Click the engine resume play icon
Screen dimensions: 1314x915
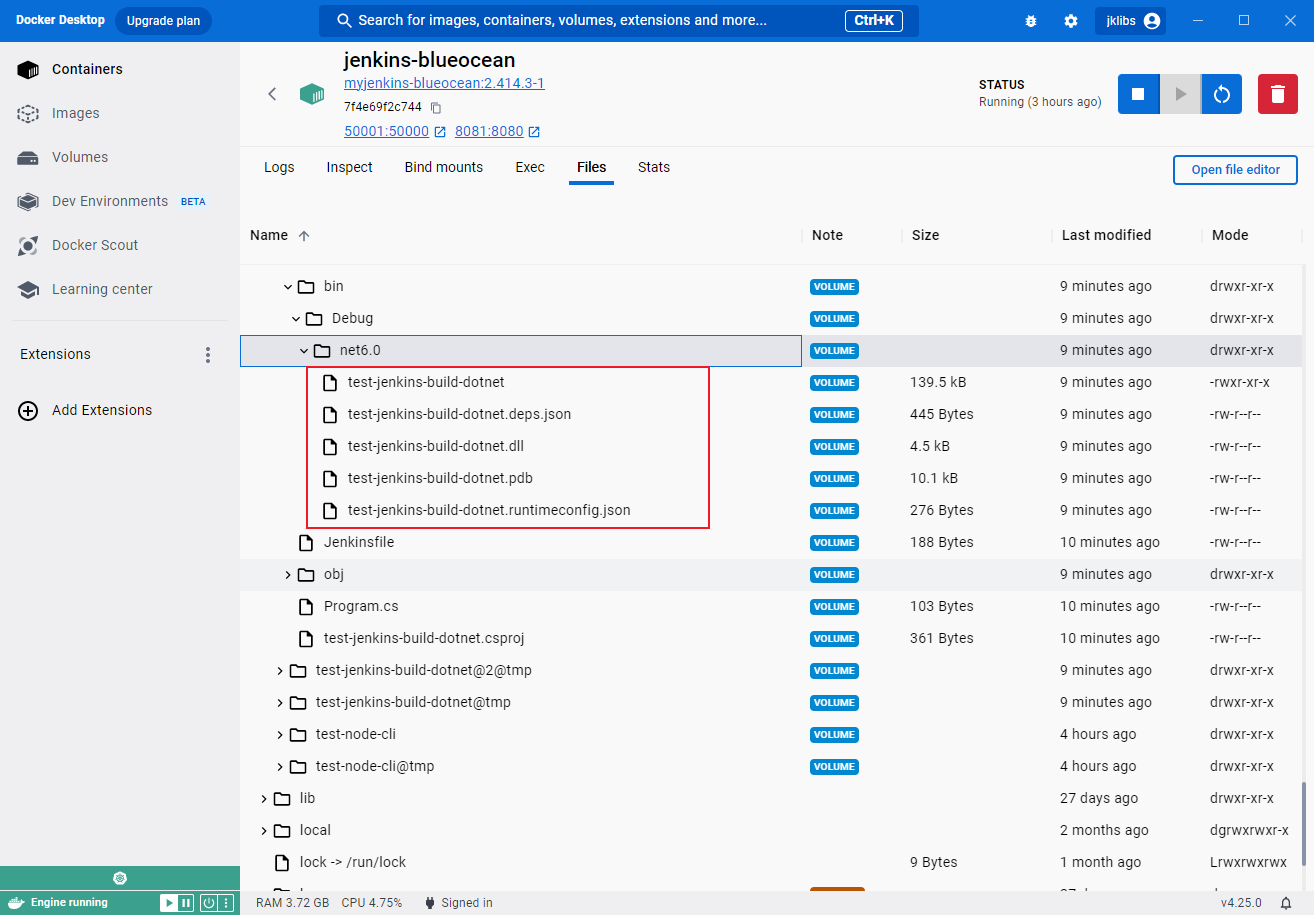pyautogui.click(x=169, y=903)
